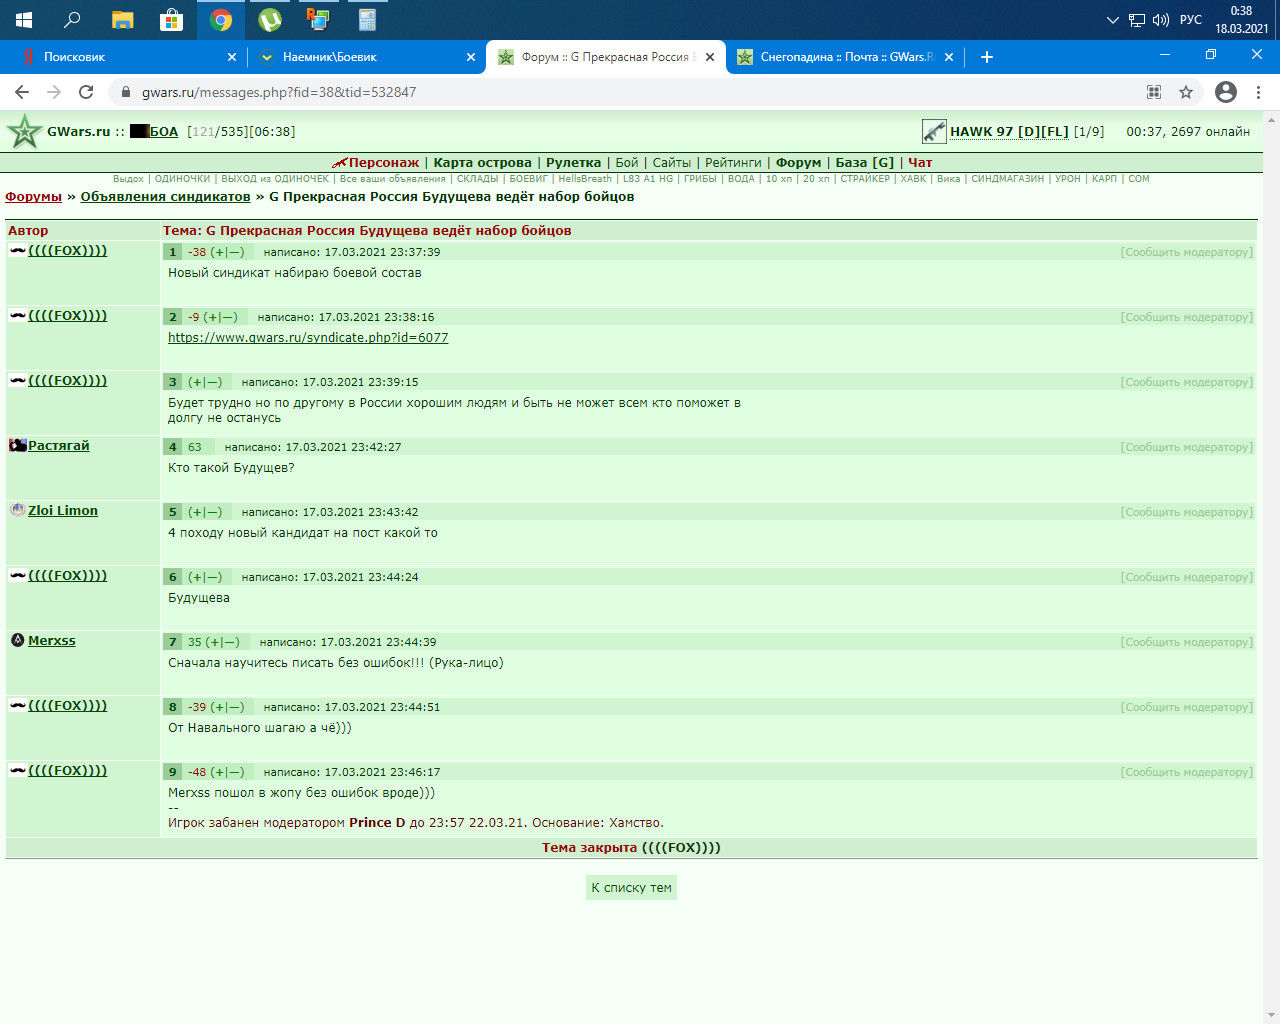The image size is (1280, 1024).
Task: Open Рулетка menu item
Action: tap(573, 162)
